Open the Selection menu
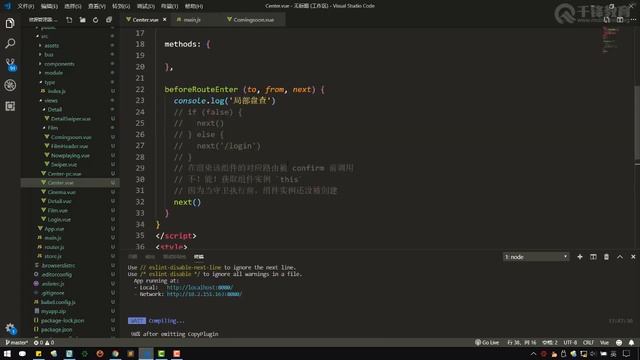This screenshot has height=360, width=640. 73,6
